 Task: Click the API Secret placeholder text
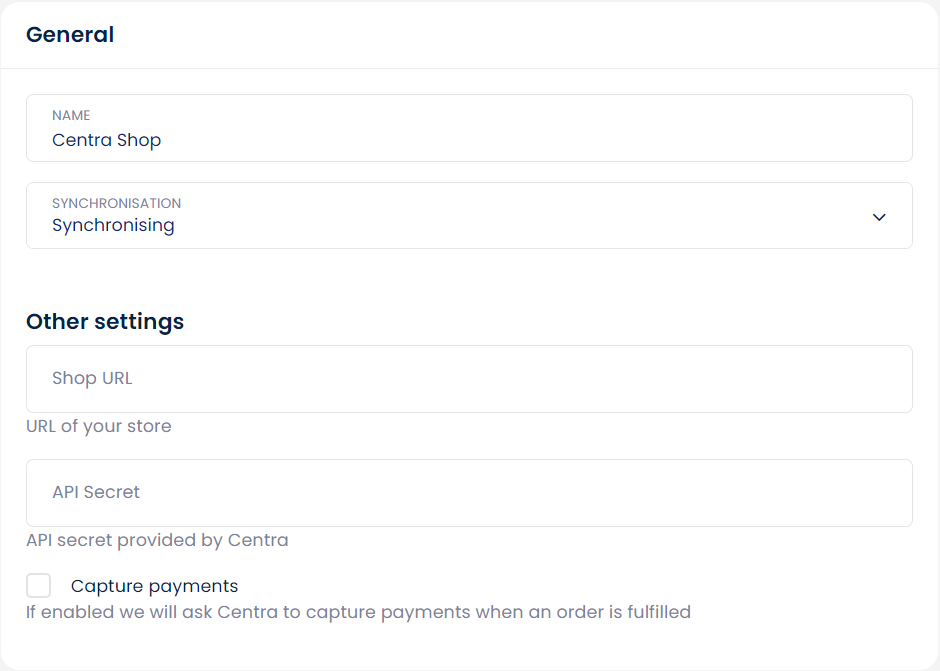(96, 493)
